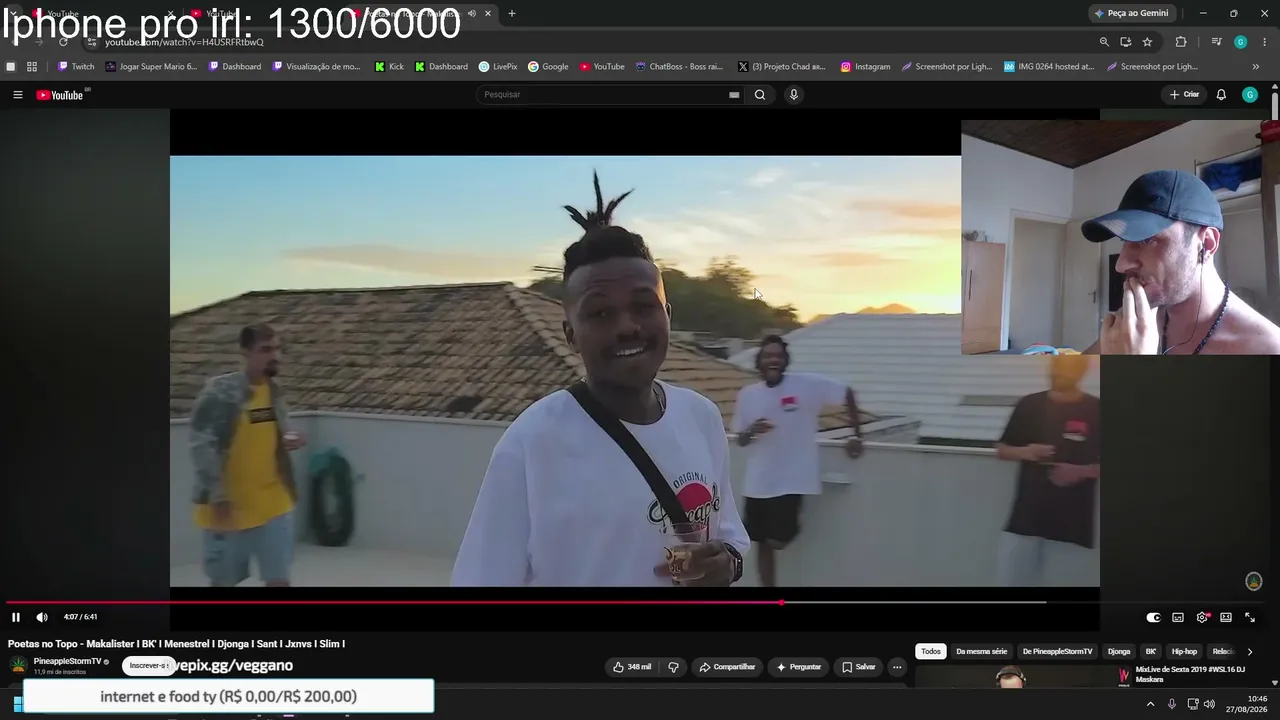
Task: Bookmark this page with the star
Action: [x=1147, y=42]
